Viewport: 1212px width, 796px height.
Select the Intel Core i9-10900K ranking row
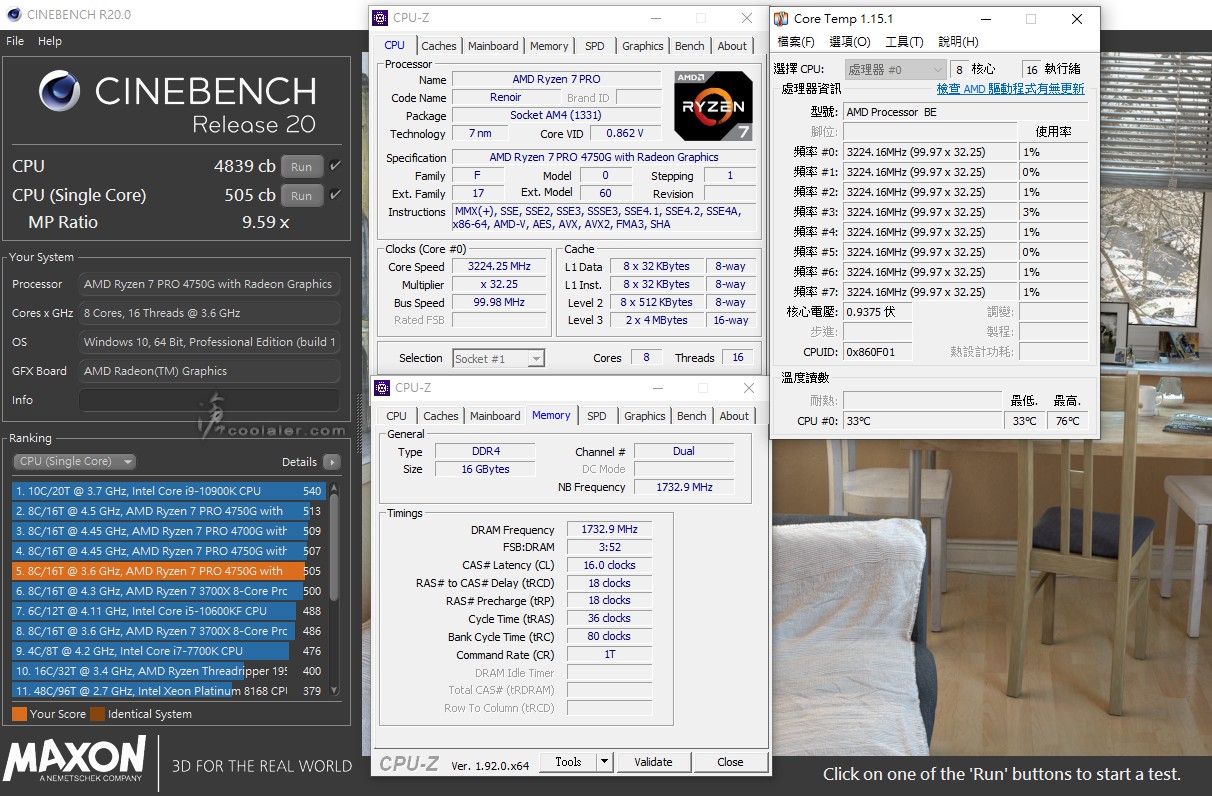point(169,491)
